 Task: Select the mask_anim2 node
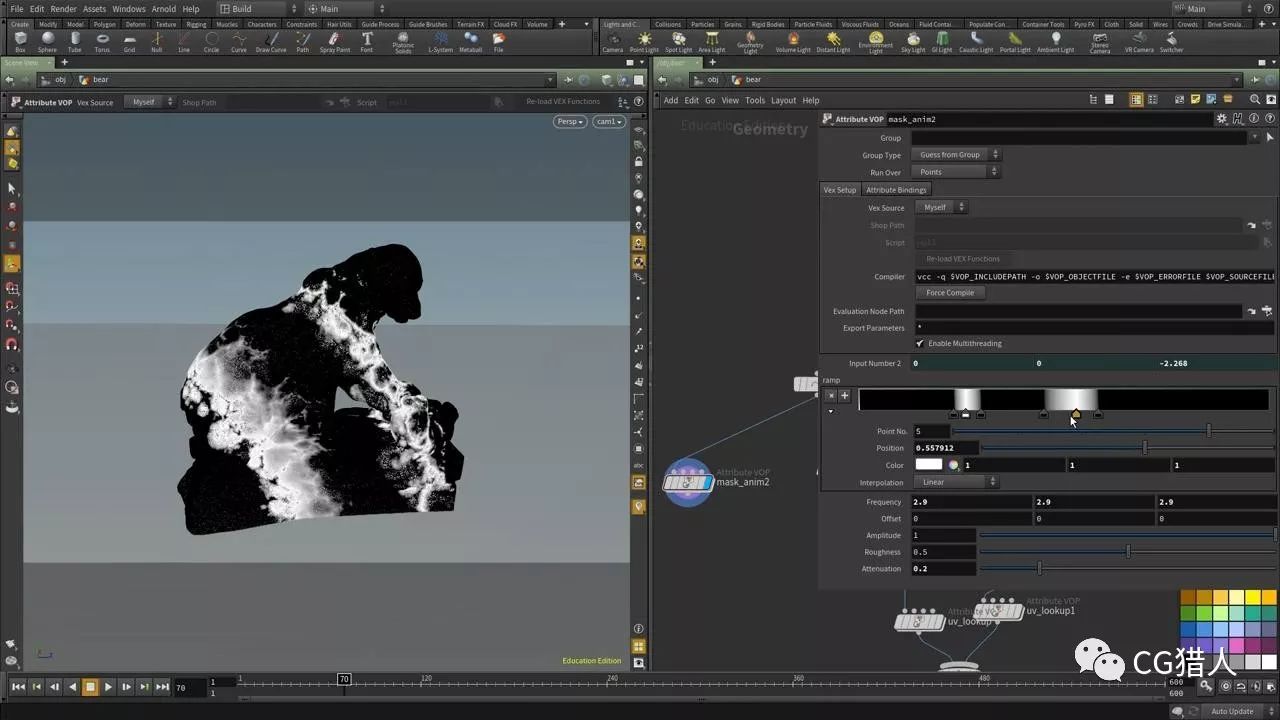[x=688, y=482]
